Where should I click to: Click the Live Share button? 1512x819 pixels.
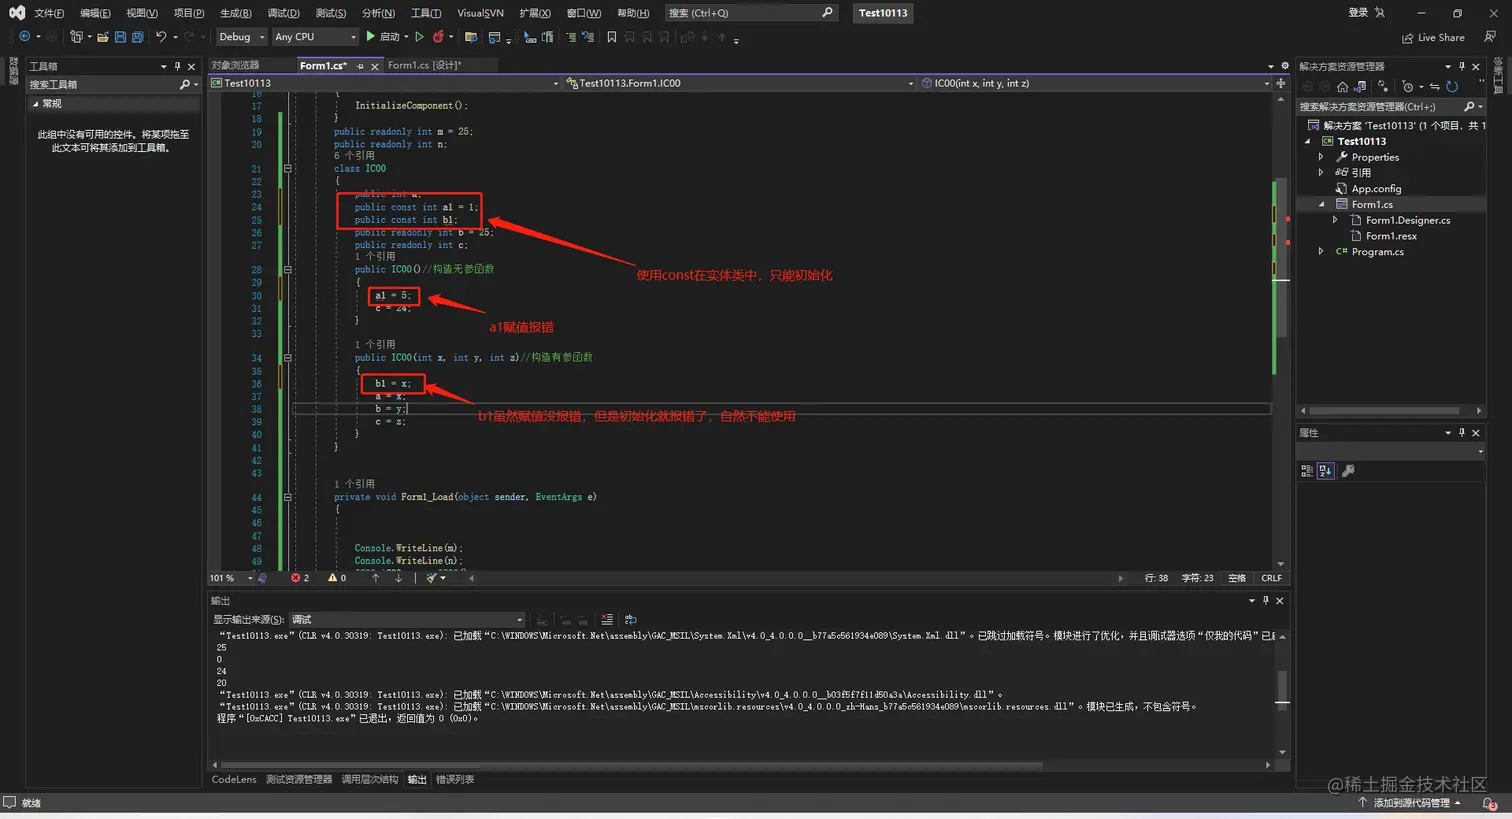pyautogui.click(x=1433, y=38)
